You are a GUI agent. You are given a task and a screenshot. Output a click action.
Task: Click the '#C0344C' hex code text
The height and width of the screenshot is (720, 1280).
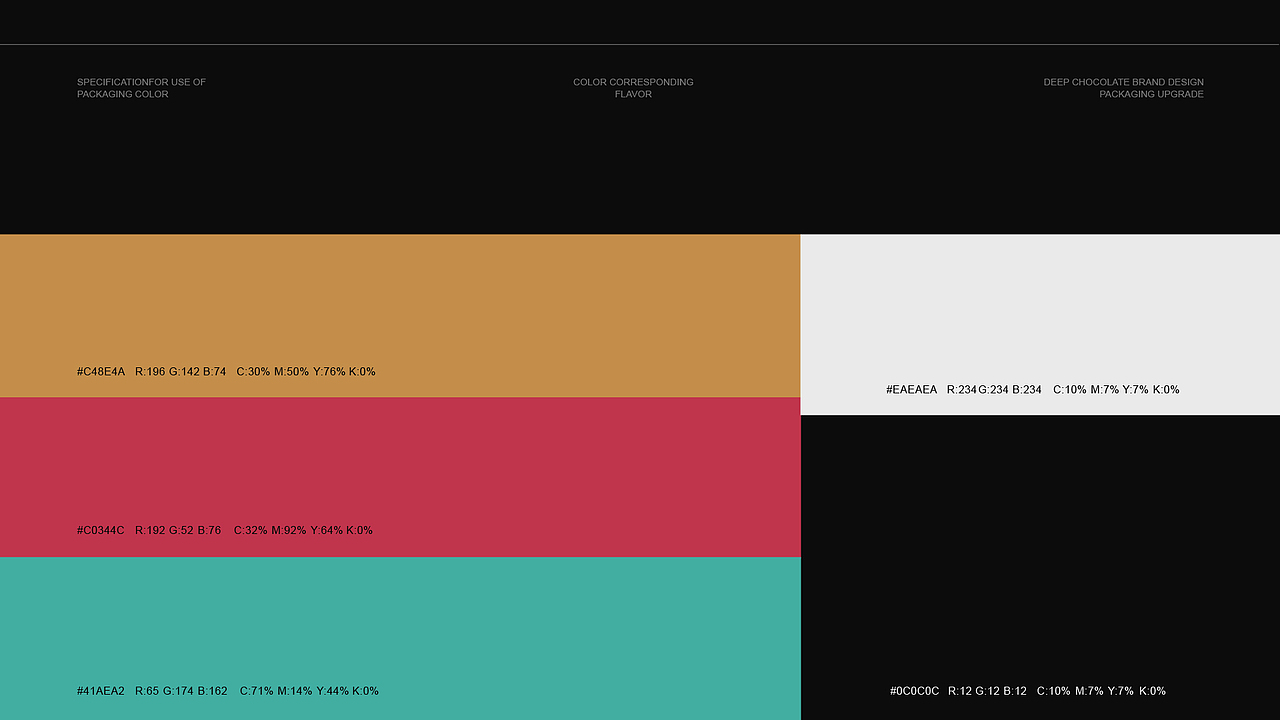101,530
